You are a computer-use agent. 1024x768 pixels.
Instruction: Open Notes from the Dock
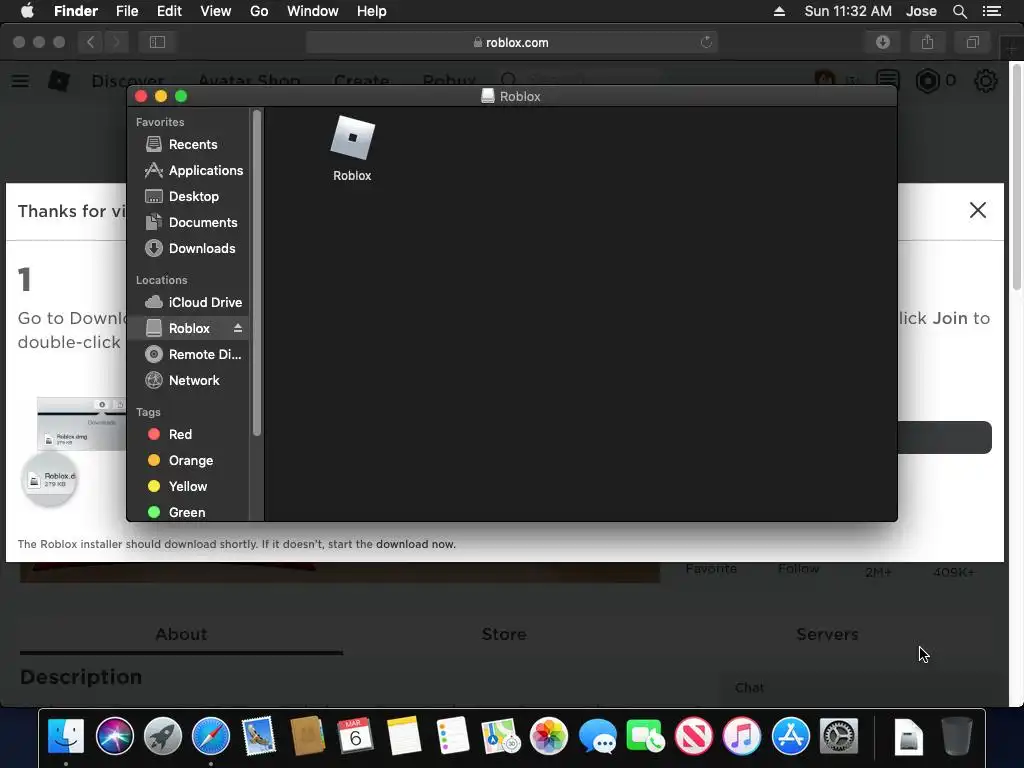404,736
